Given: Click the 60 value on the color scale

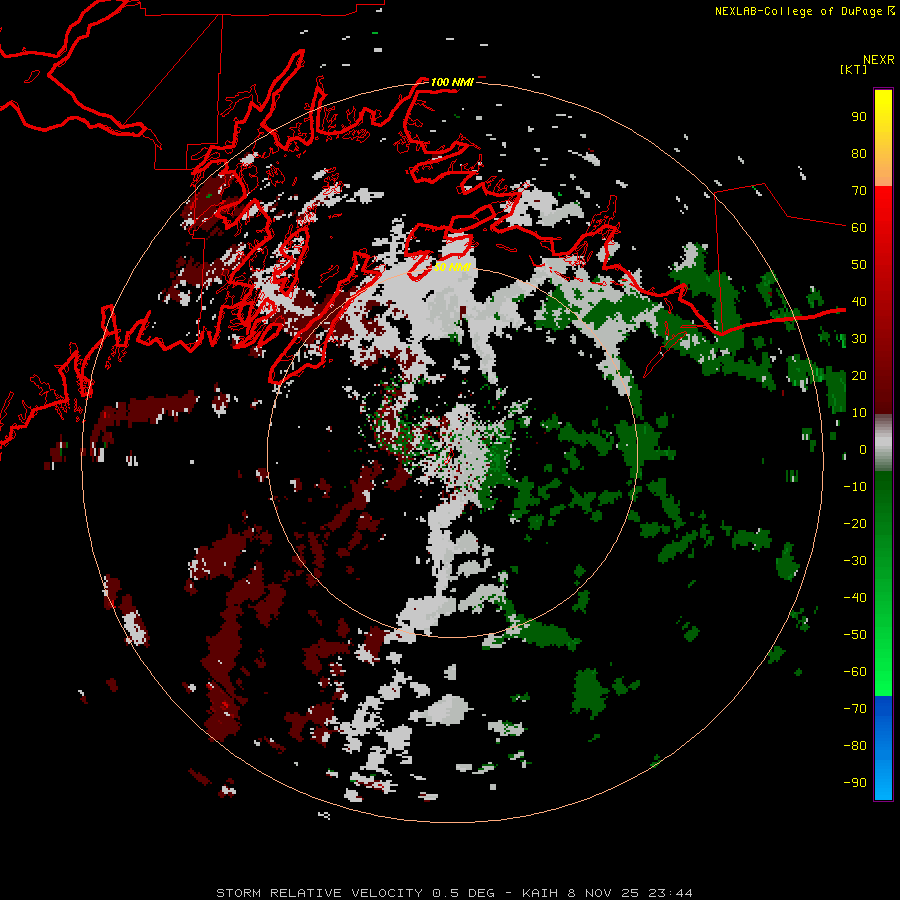Looking at the screenshot, I should [x=859, y=227].
